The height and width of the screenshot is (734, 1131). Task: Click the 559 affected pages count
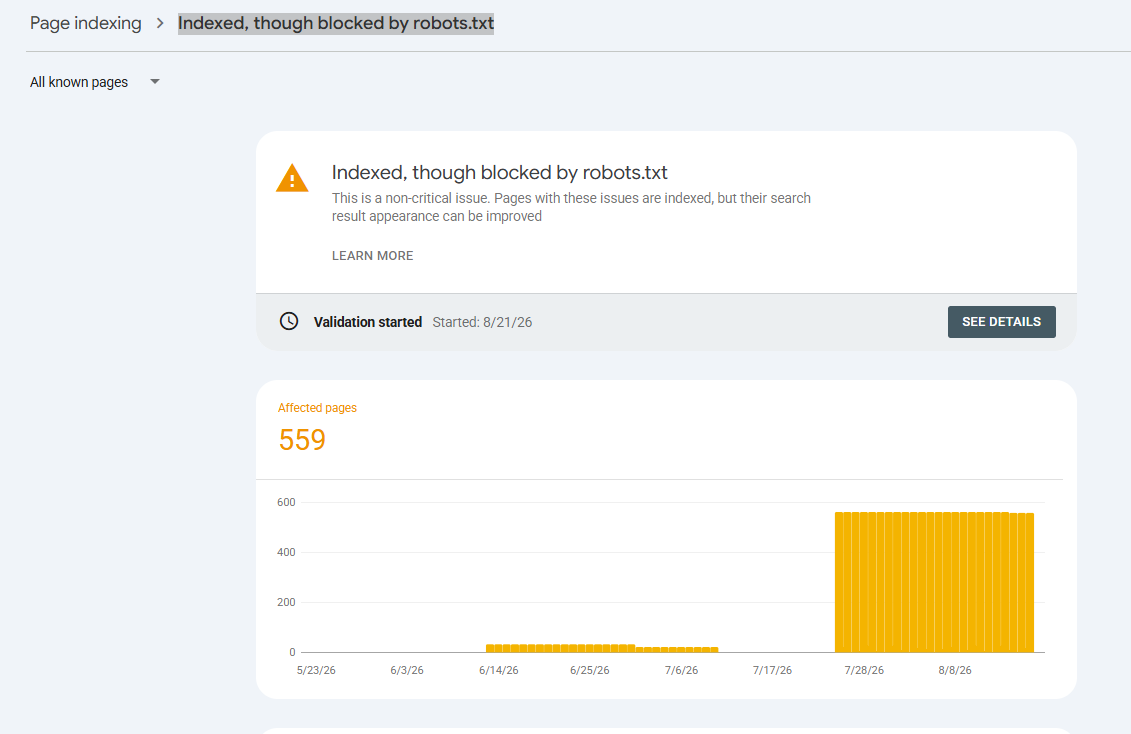point(302,440)
